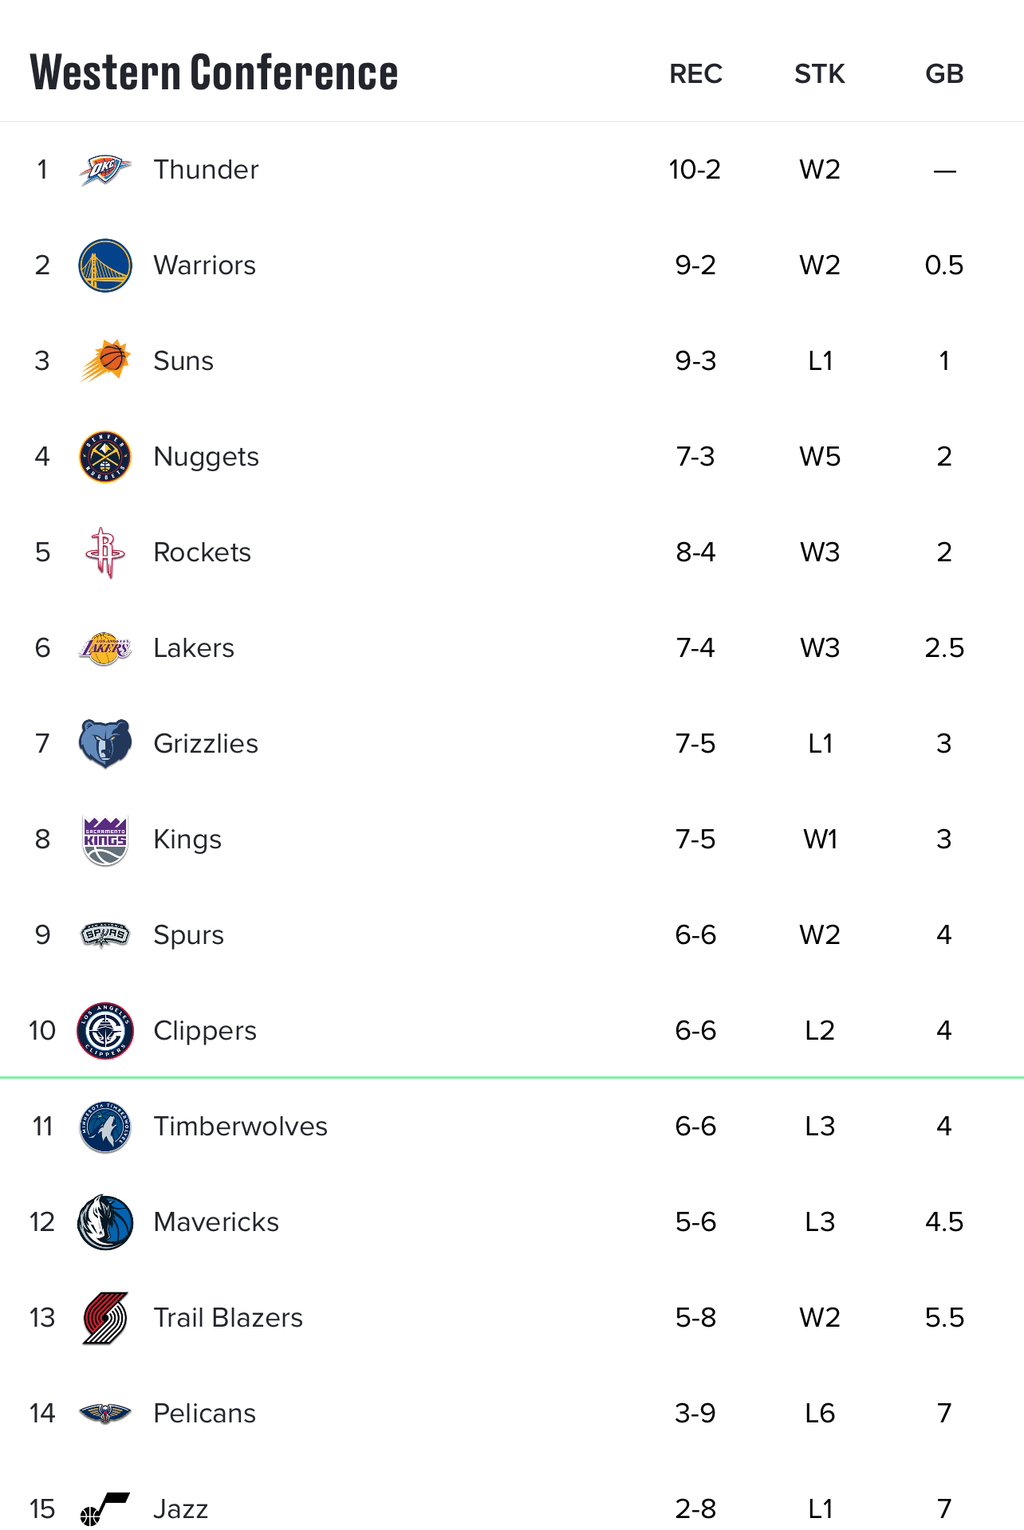Tap the Spurs team logo

(x=105, y=935)
